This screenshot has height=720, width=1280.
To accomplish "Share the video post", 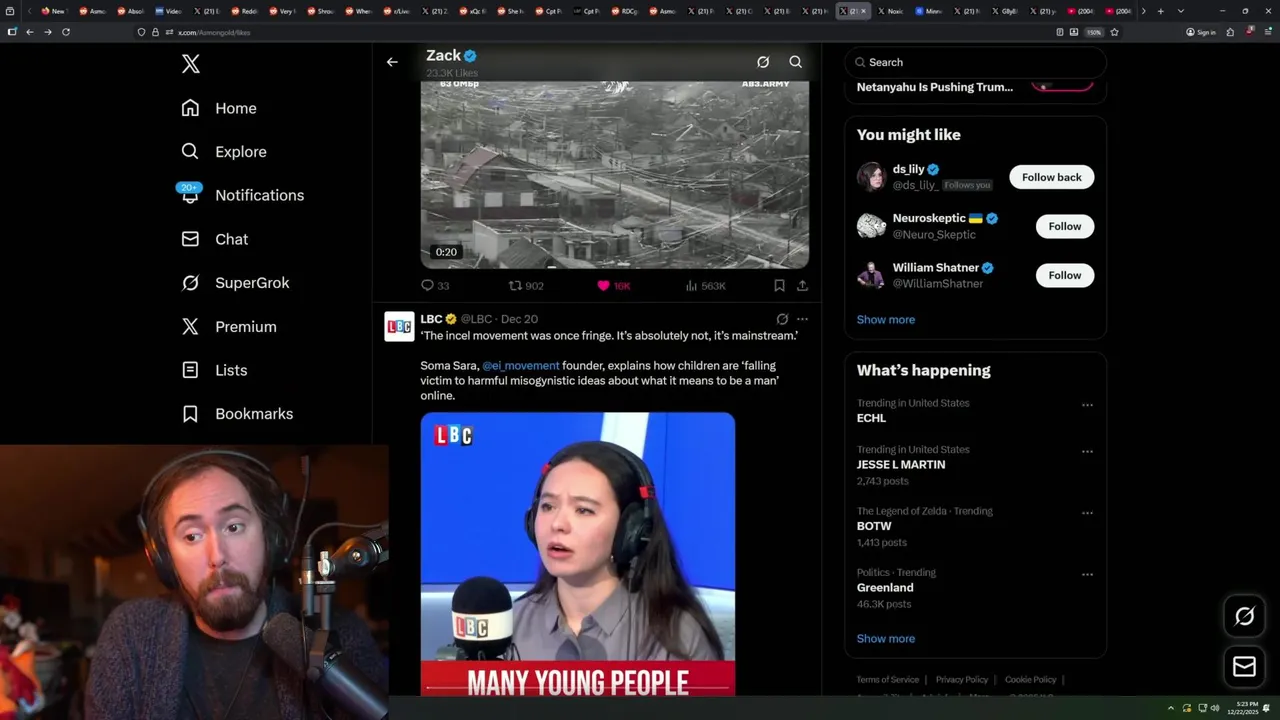I will [802, 286].
